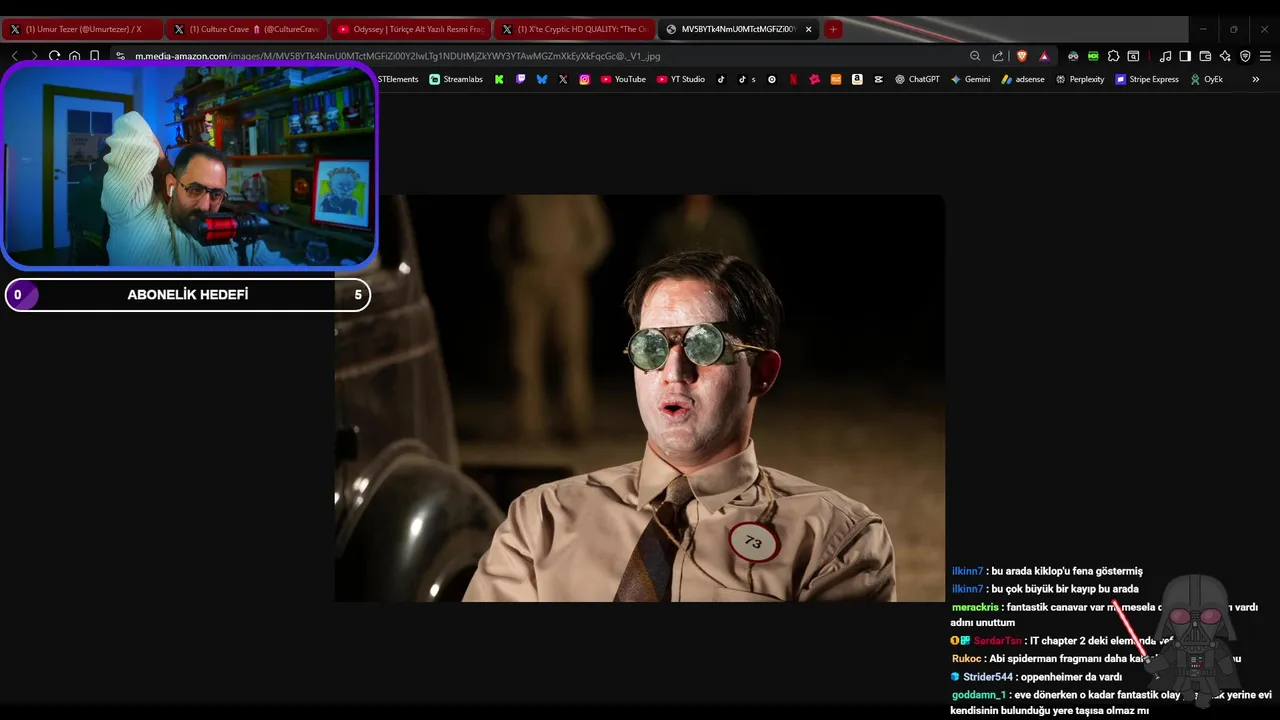Open the Stripe Express bookmark
This screenshot has width=1280, height=720.
click(1147, 79)
